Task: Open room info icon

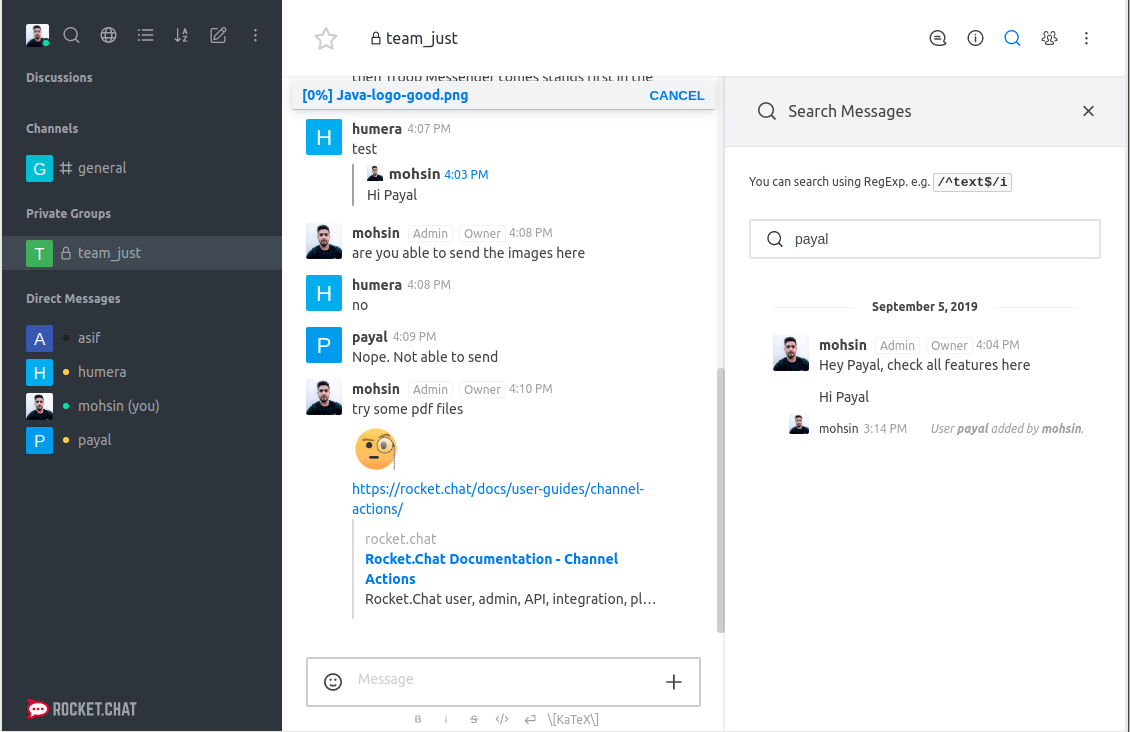Action: (975, 38)
